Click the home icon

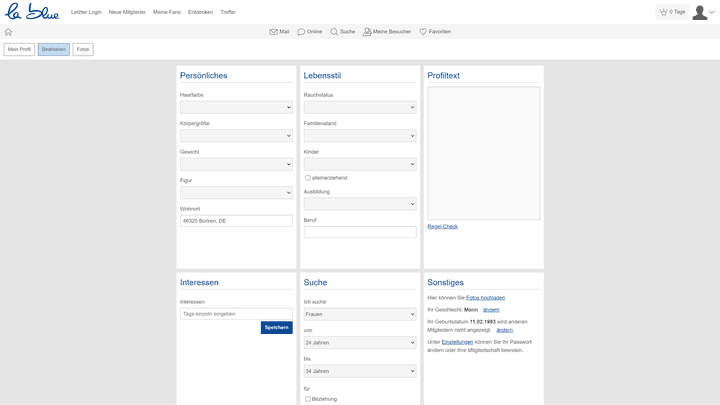click(9, 32)
